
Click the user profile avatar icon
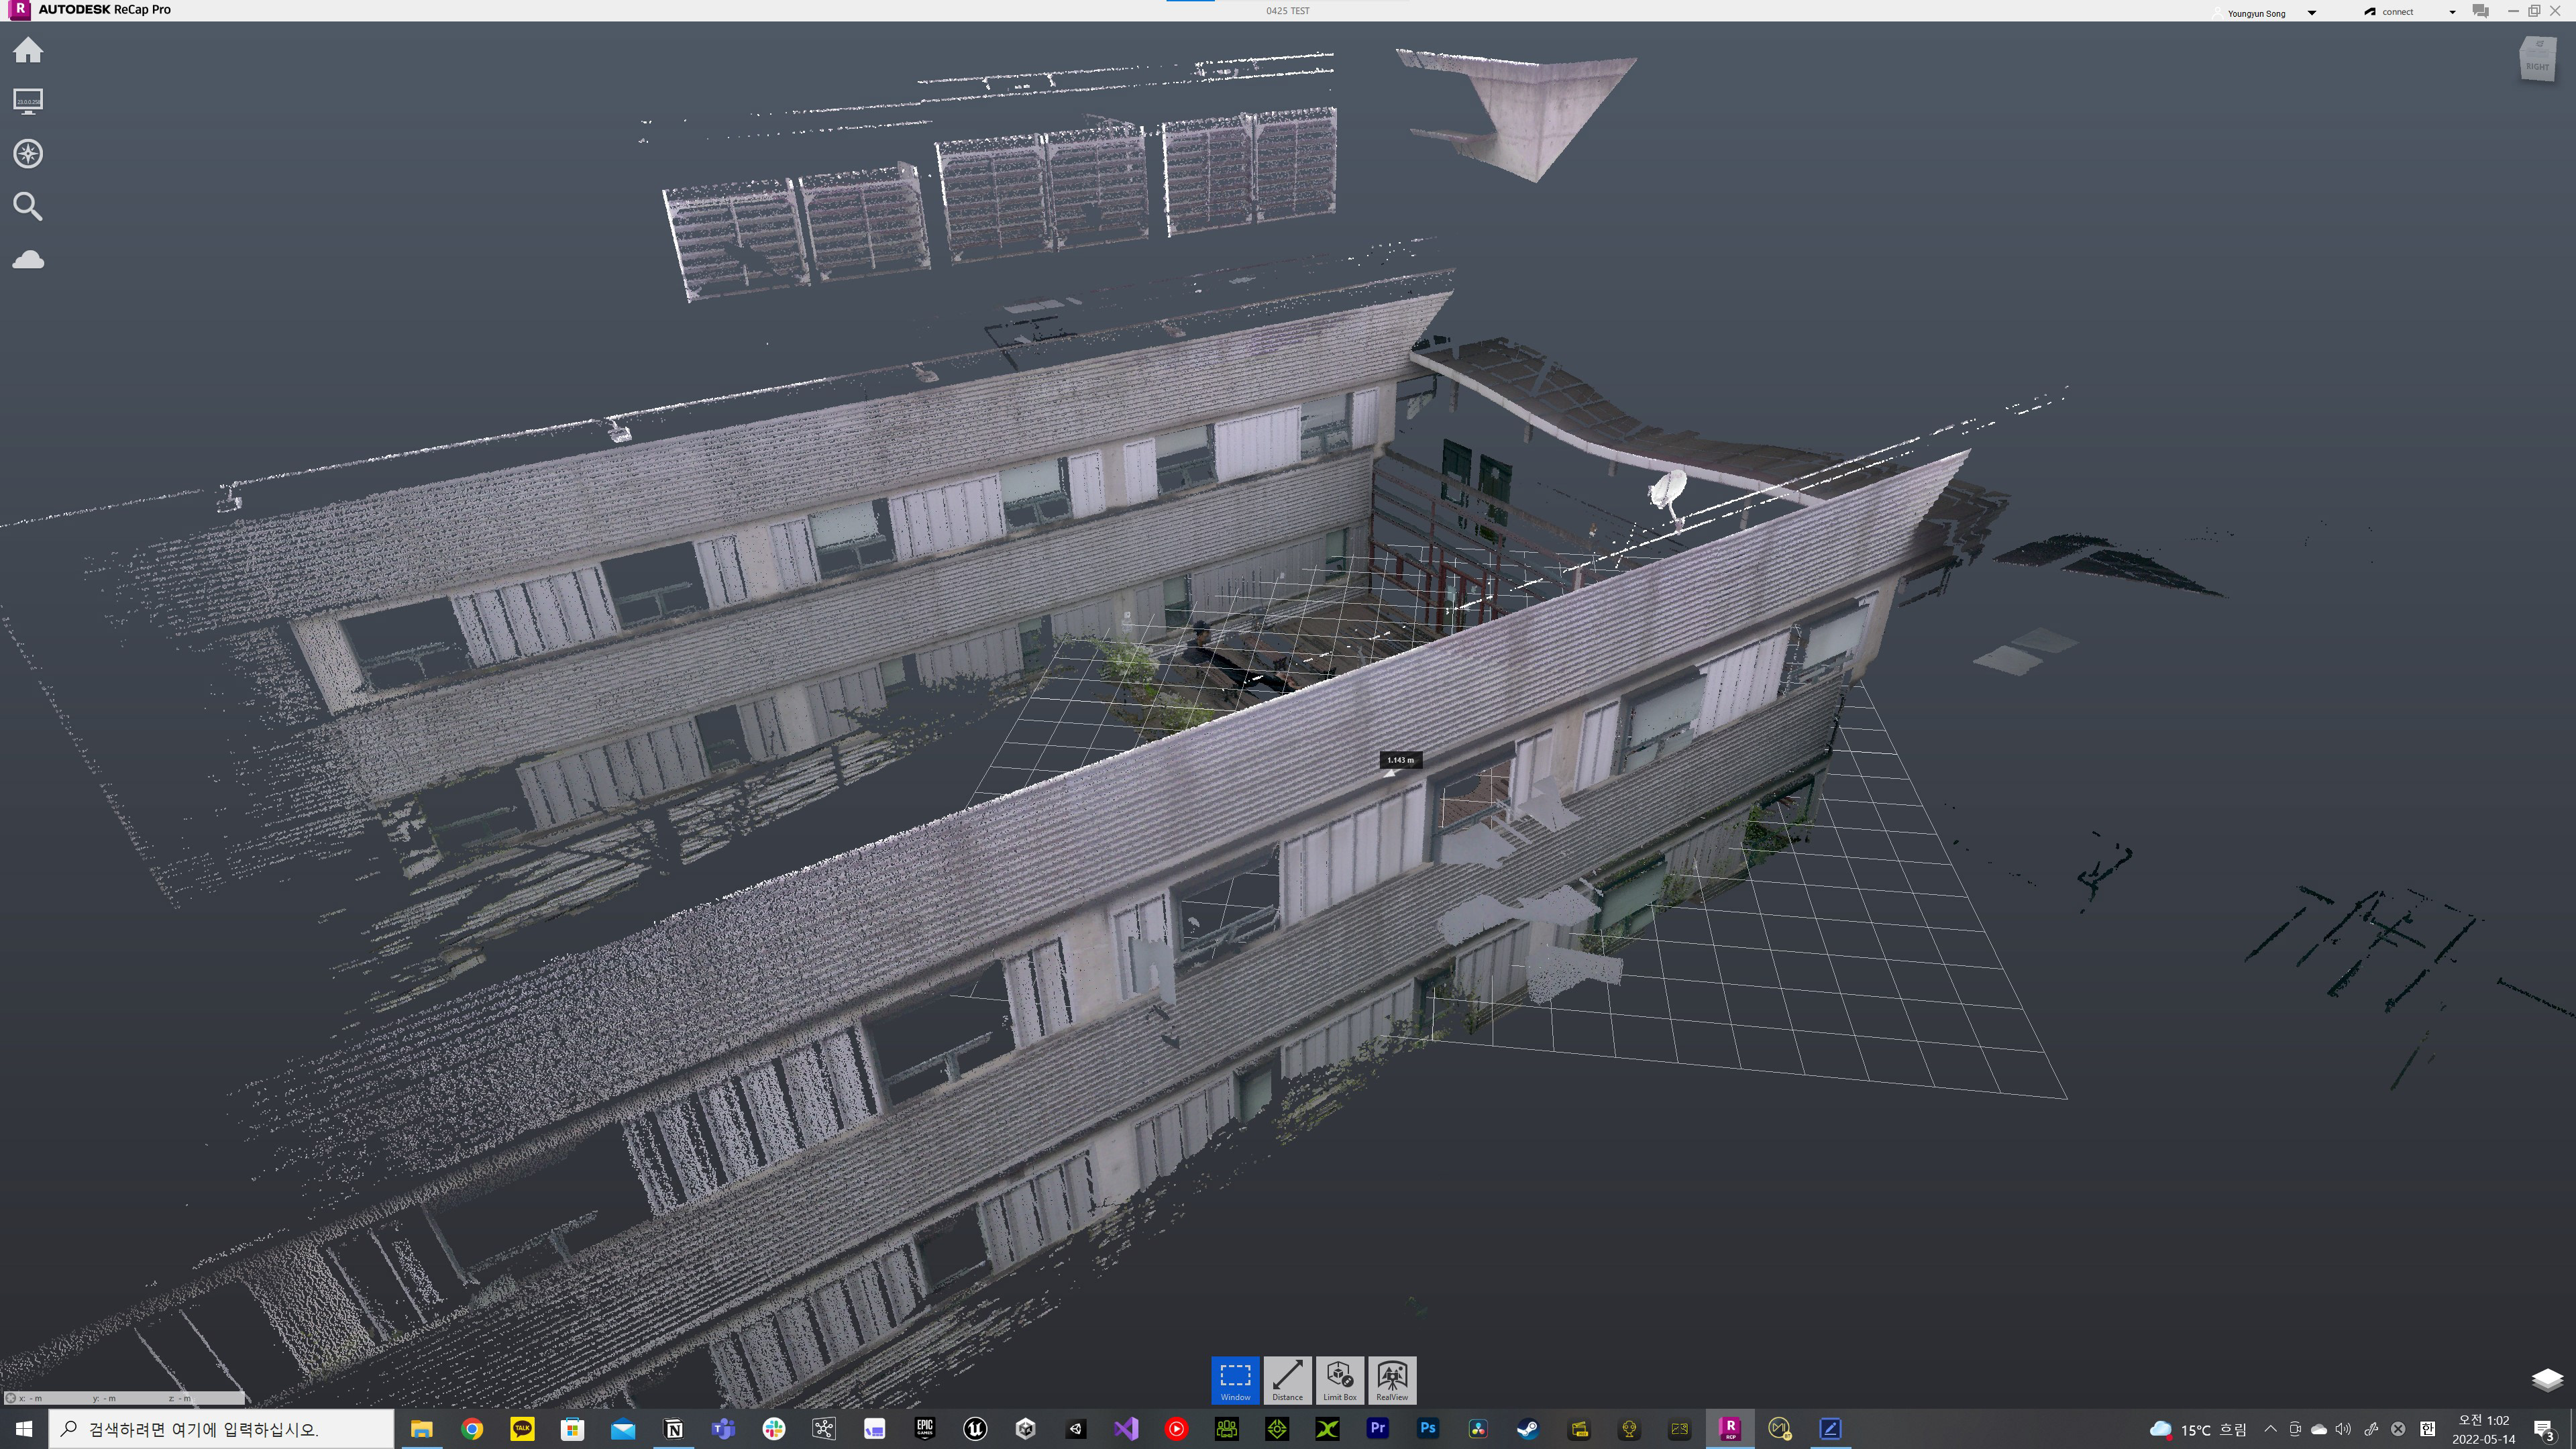tap(2218, 13)
